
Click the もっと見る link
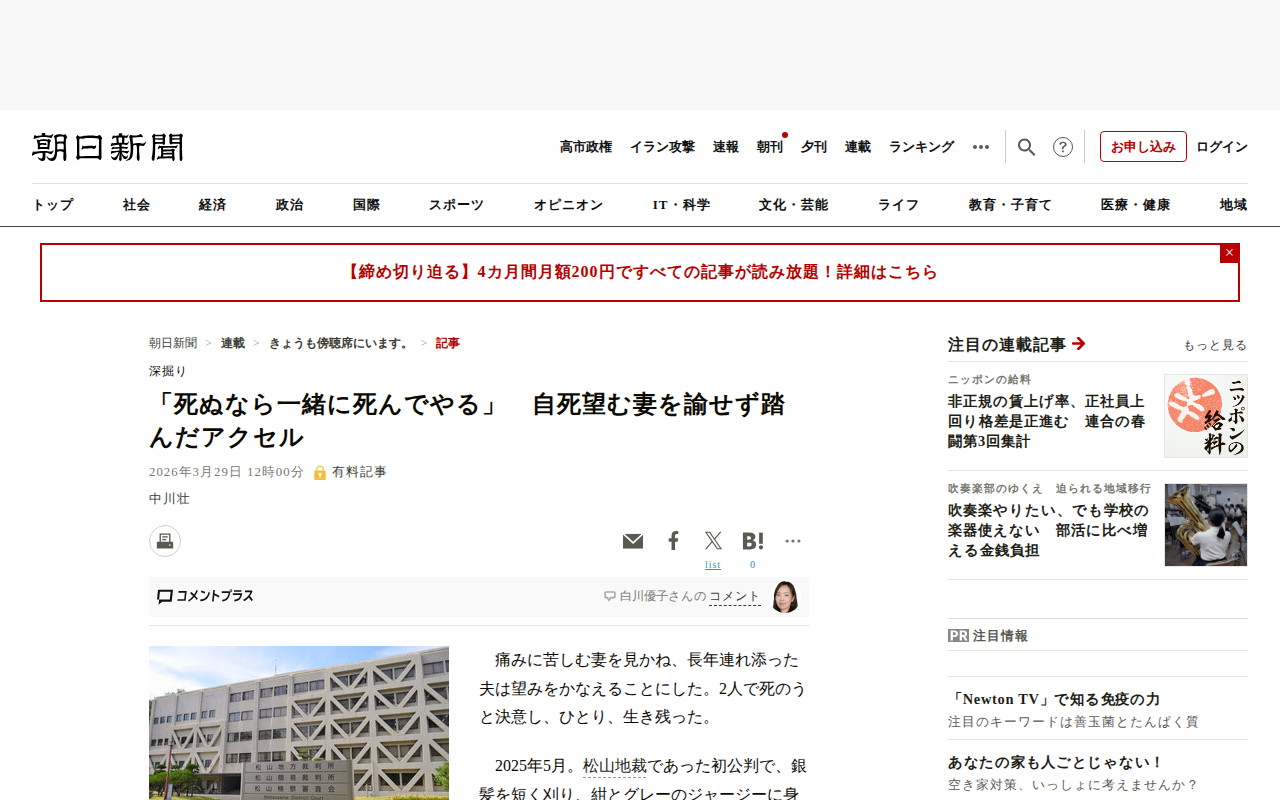click(1215, 346)
